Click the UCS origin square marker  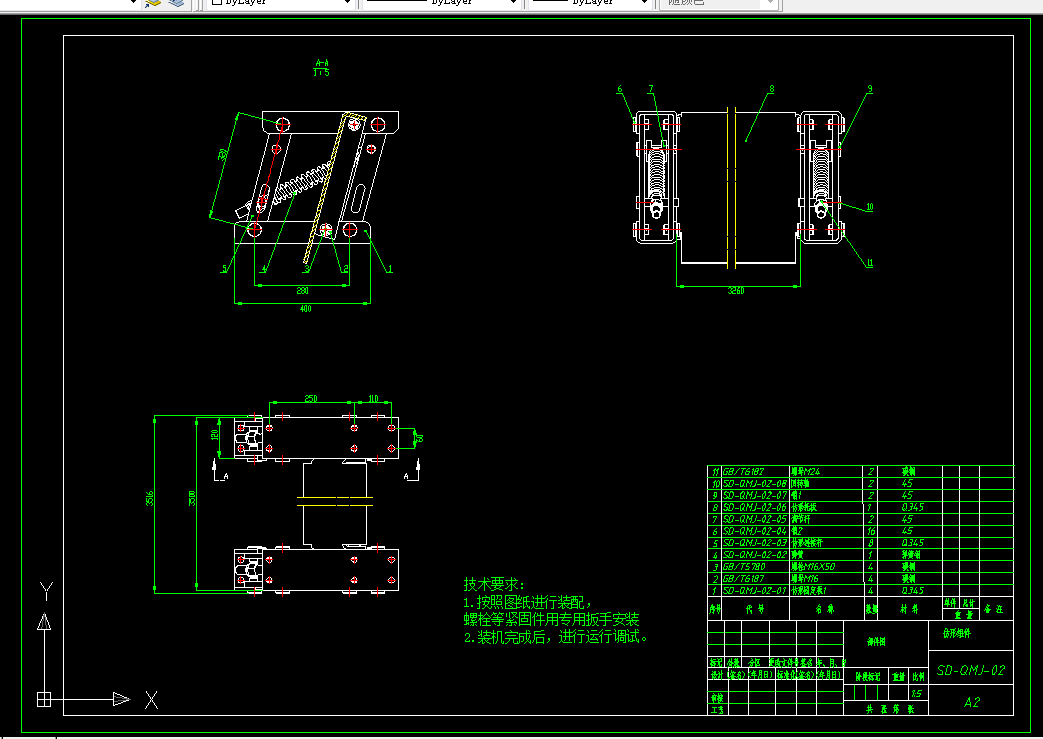point(44,700)
